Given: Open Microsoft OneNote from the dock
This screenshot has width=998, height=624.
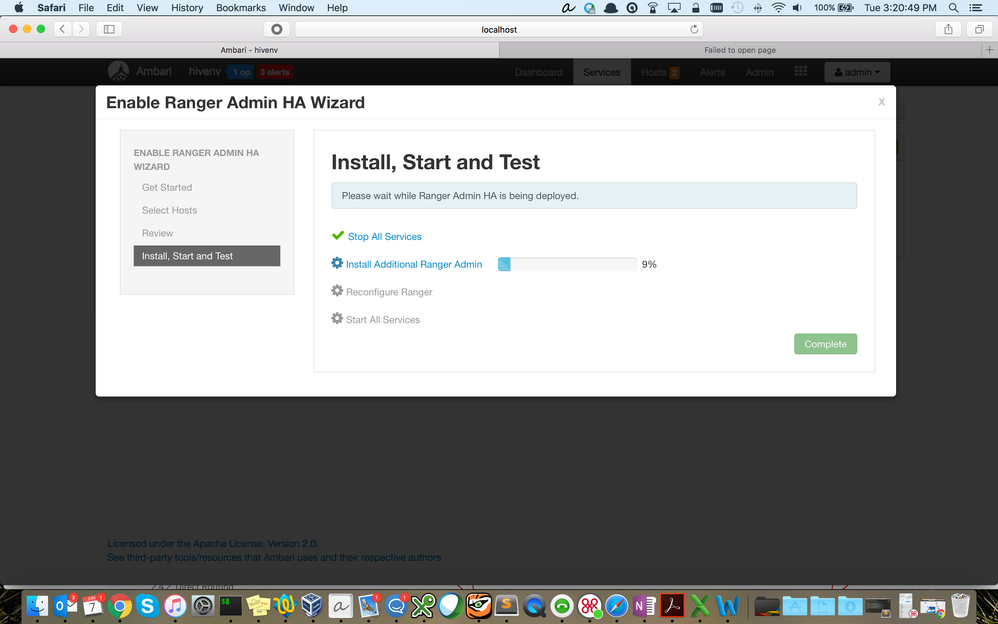Looking at the screenshot, I should click(643, 605).
